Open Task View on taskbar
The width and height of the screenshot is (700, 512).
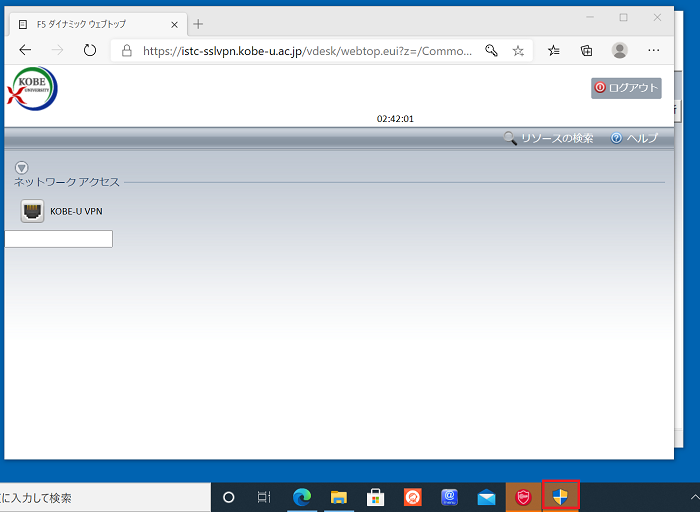[x=264, y=497]
